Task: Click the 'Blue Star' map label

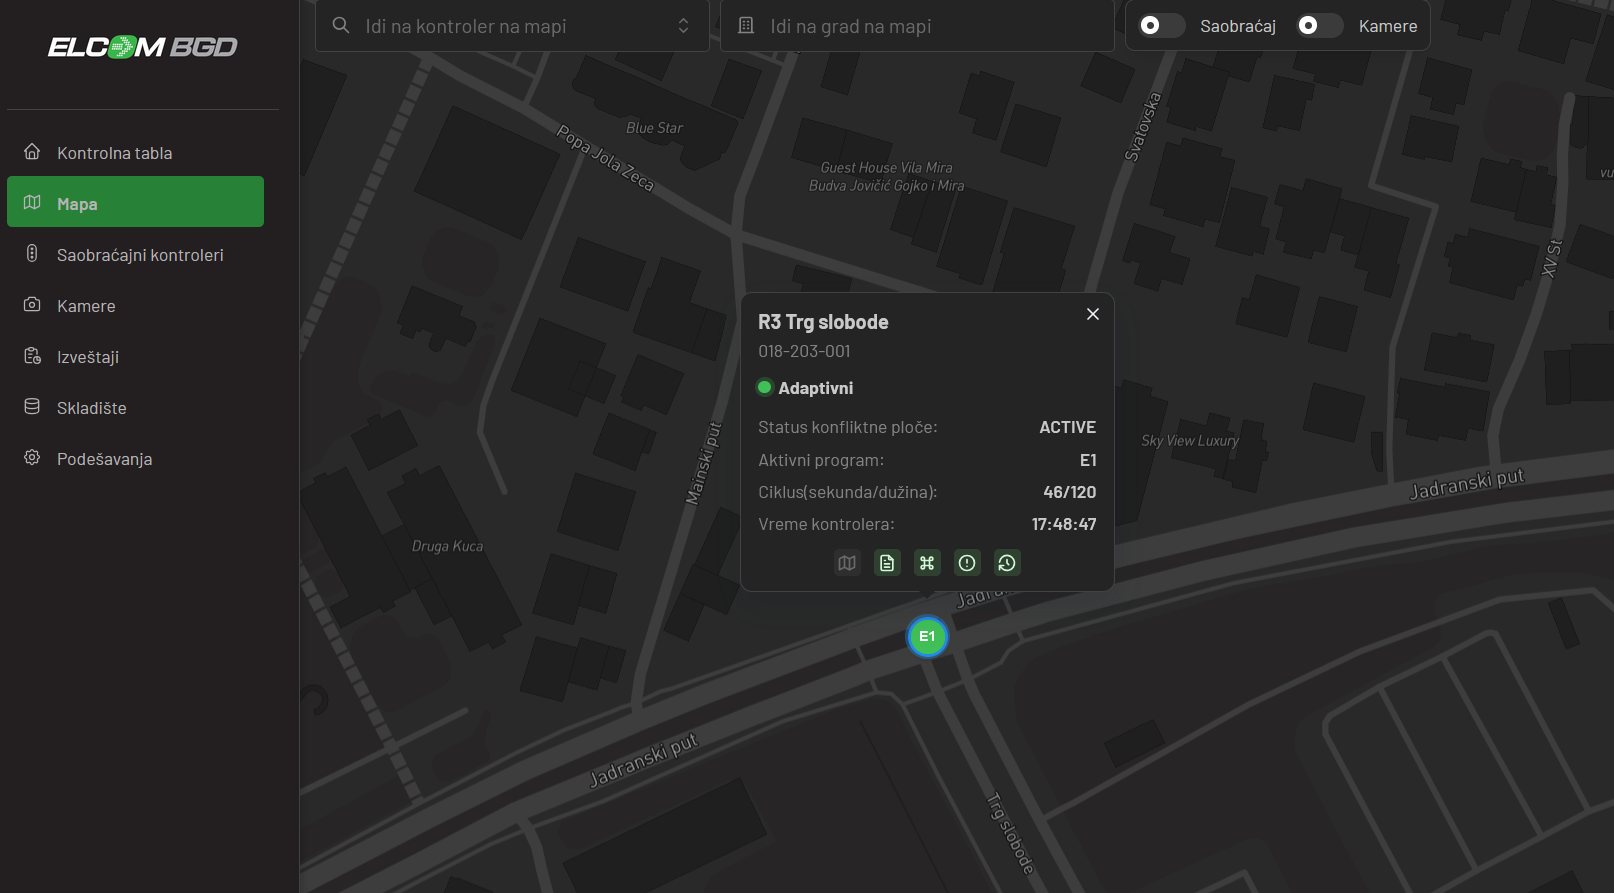Action: (654, 128)
